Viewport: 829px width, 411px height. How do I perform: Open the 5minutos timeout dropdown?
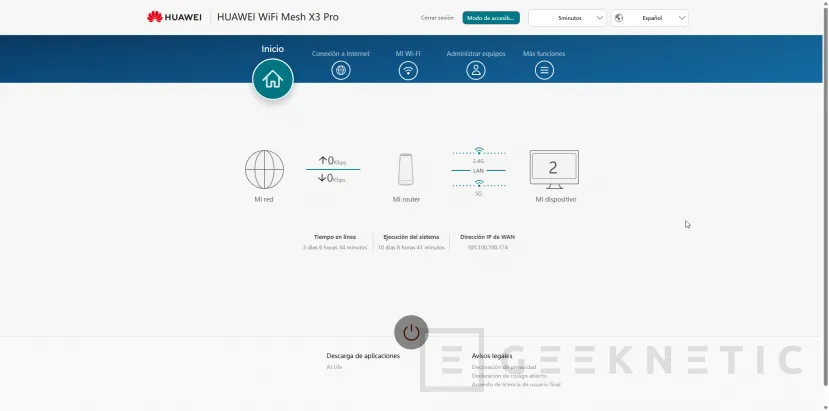point(567,17)
